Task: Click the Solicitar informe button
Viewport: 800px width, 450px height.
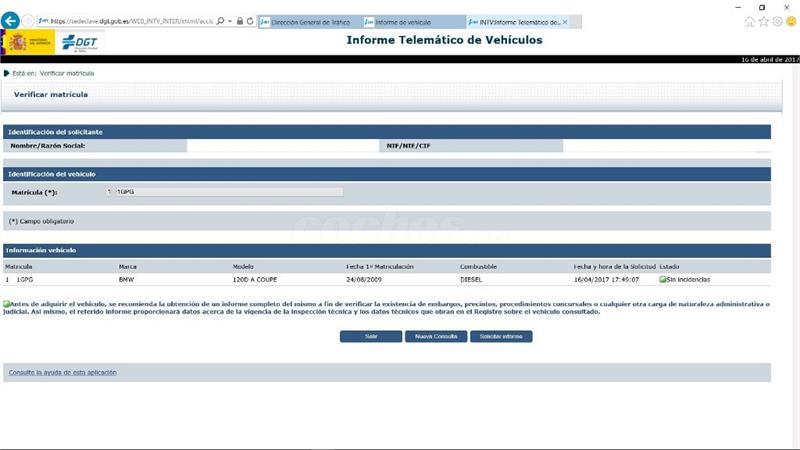Action: click(501, 337)
